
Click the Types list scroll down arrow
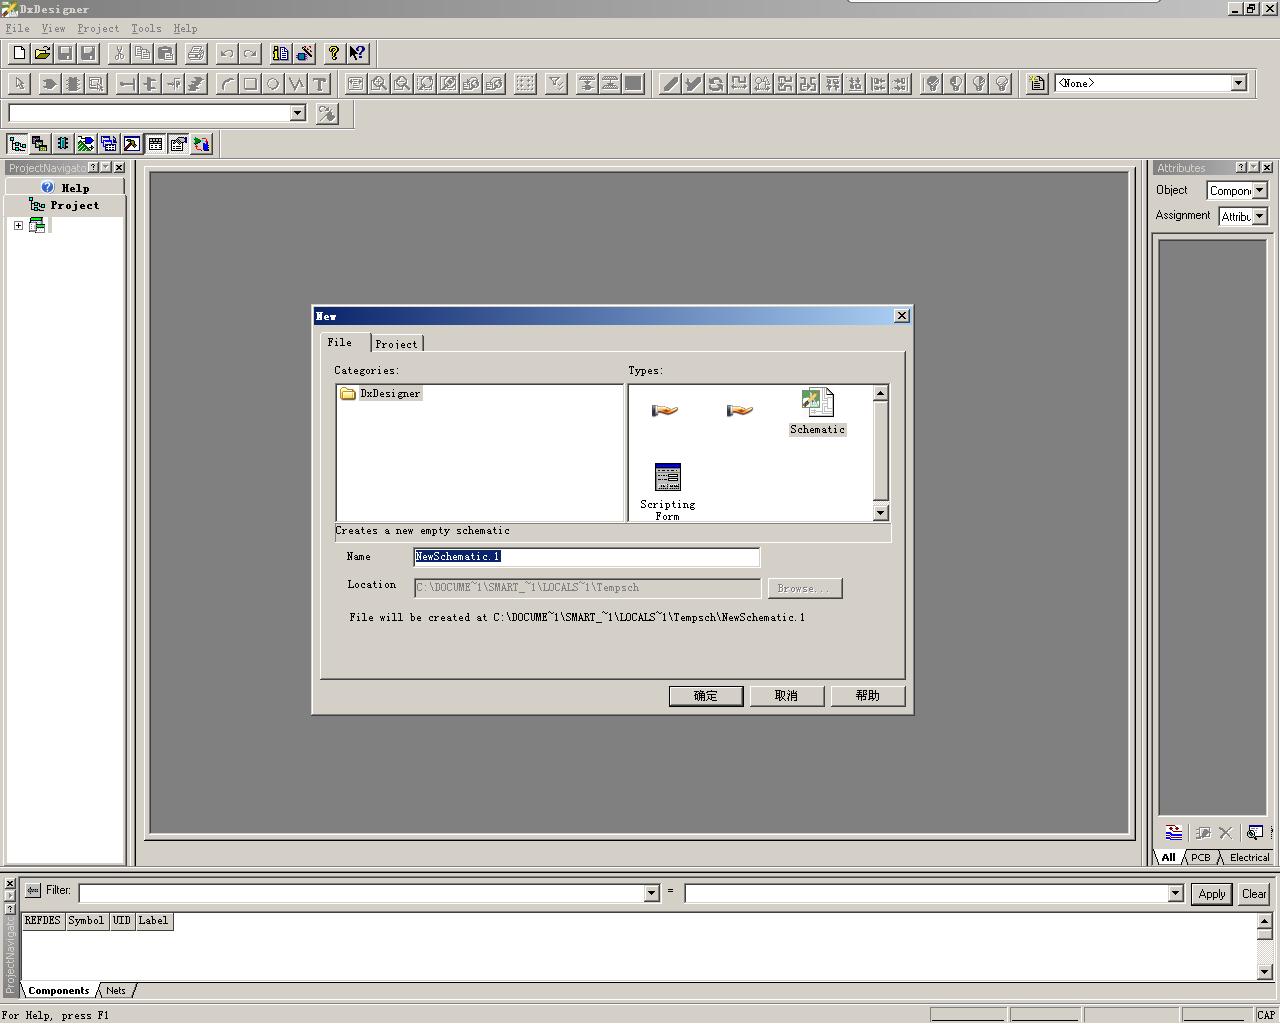(x=880, y=513)
